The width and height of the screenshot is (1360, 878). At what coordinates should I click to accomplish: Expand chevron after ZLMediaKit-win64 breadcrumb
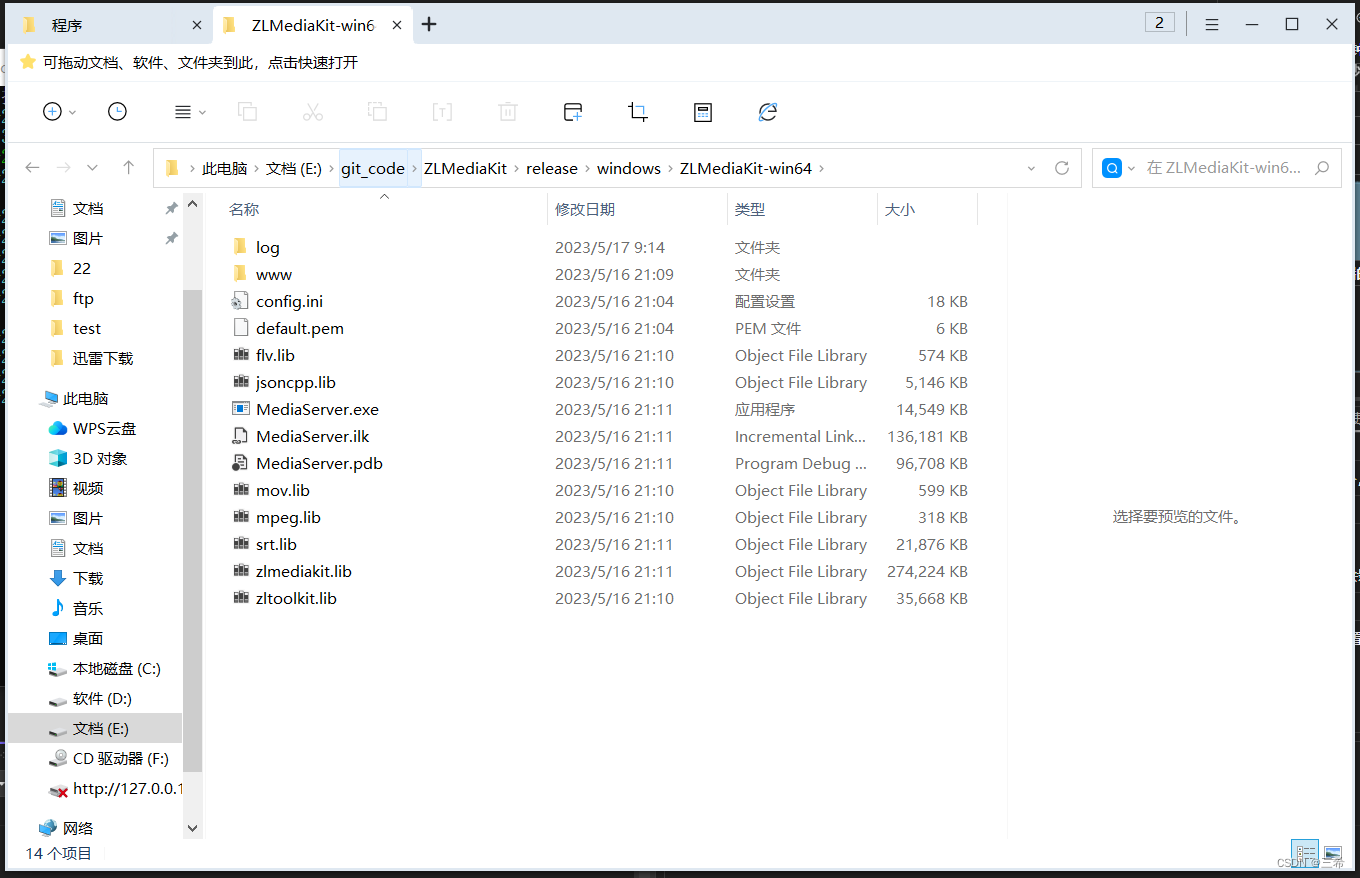click(x=822, y=168)
